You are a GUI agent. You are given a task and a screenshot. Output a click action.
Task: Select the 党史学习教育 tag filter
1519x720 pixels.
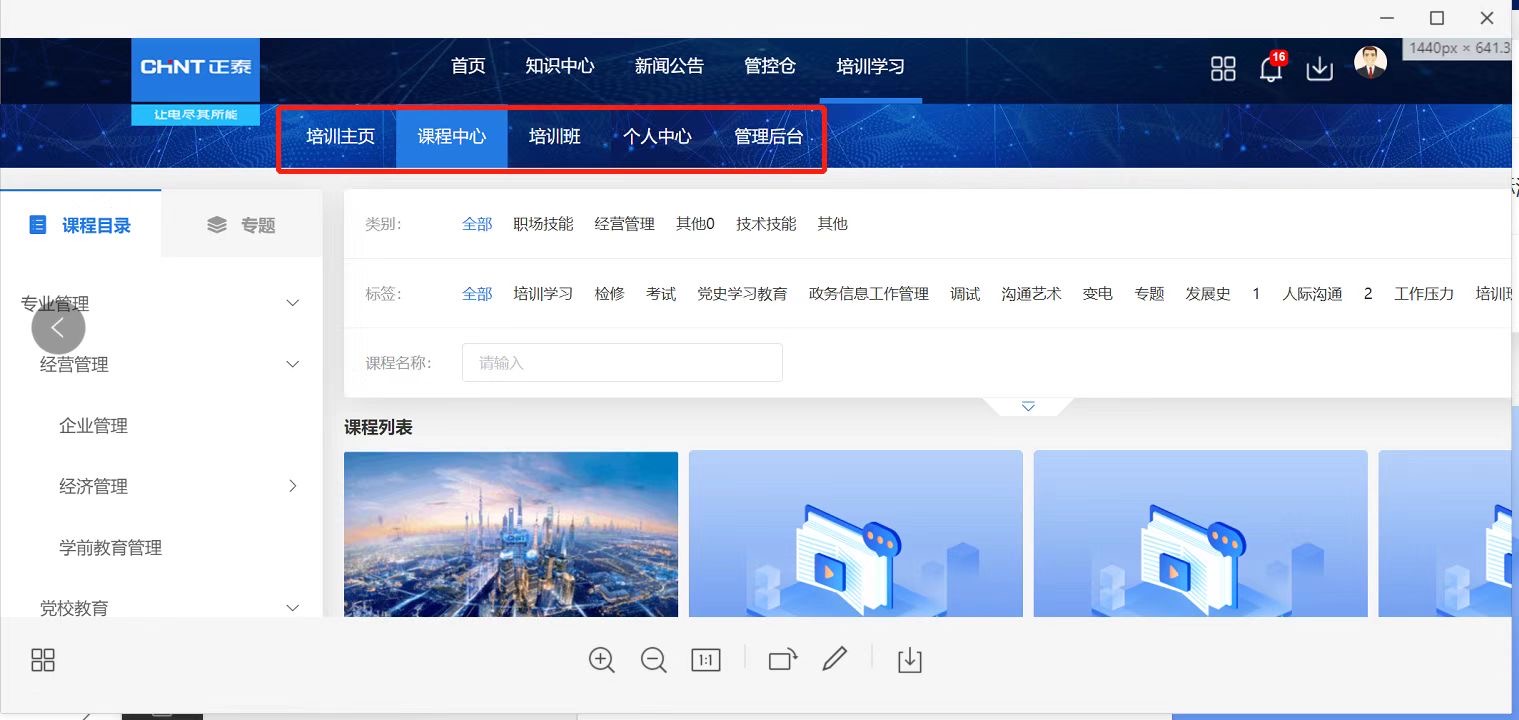click(x=742, y=294)
